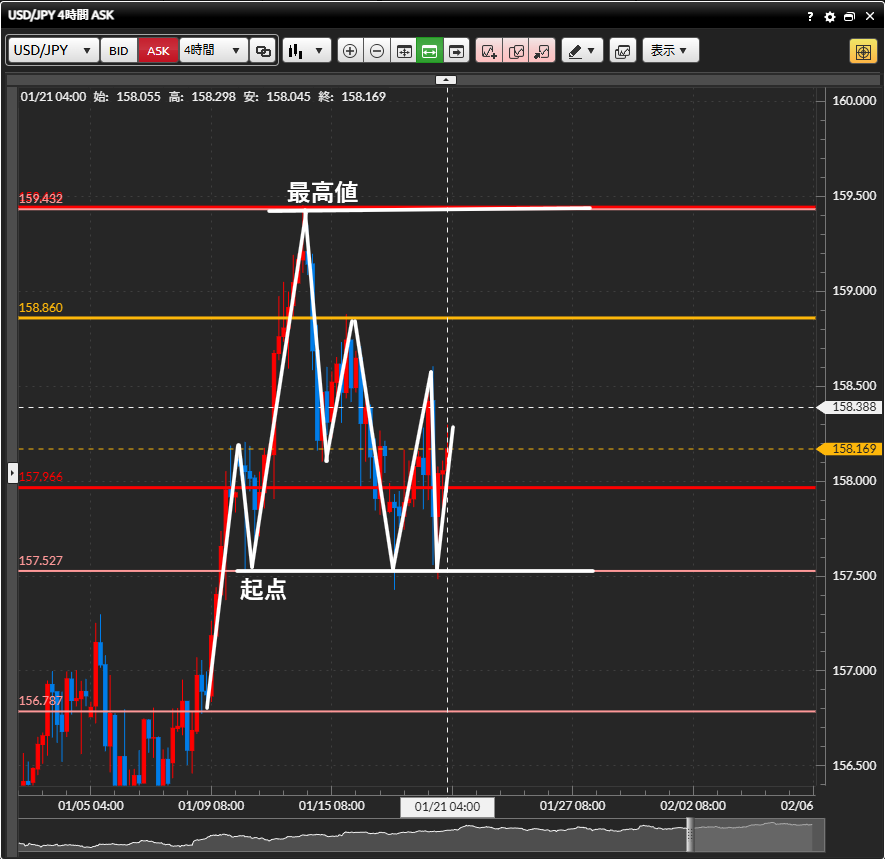Screen dimensions: 885x859
Task: Click the collapse arrow above the chart
Action: (x=446, y=79)
